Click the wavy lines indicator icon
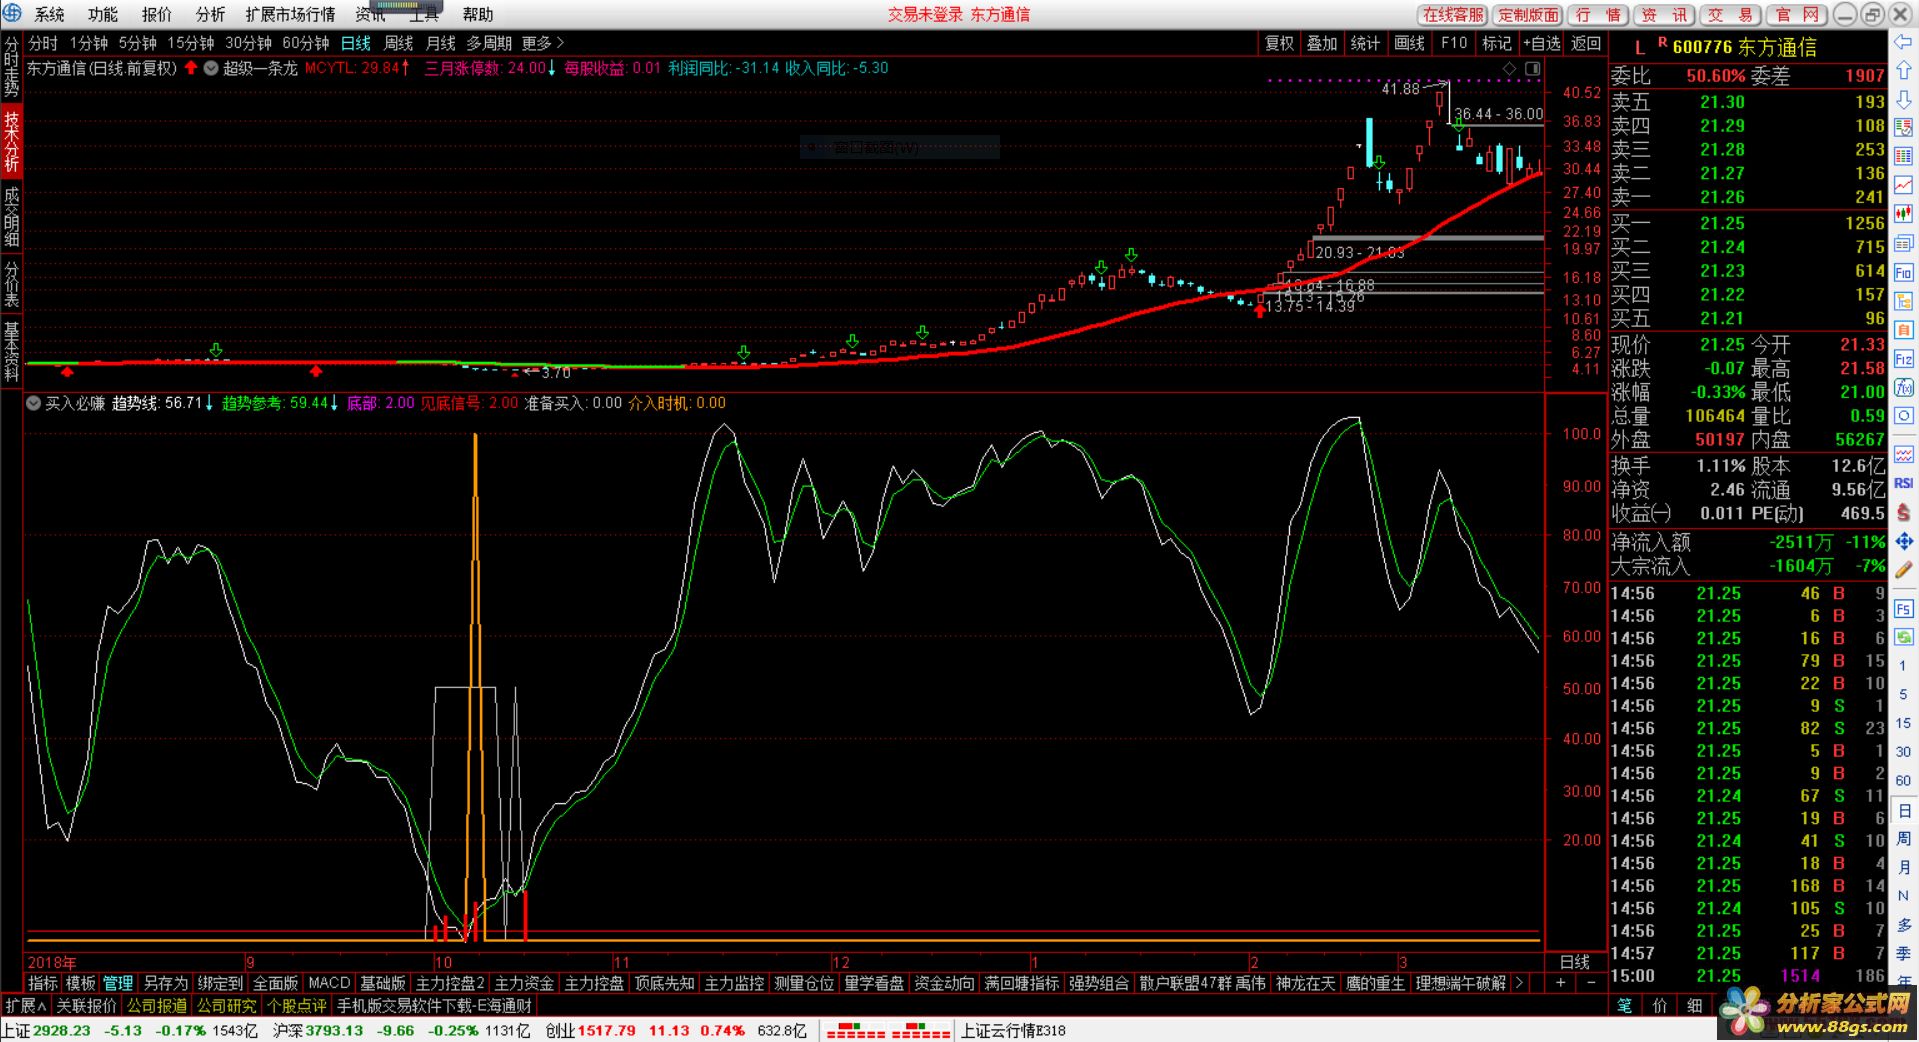This screenshot has width=1919, height=1042. pos(1903,455)
